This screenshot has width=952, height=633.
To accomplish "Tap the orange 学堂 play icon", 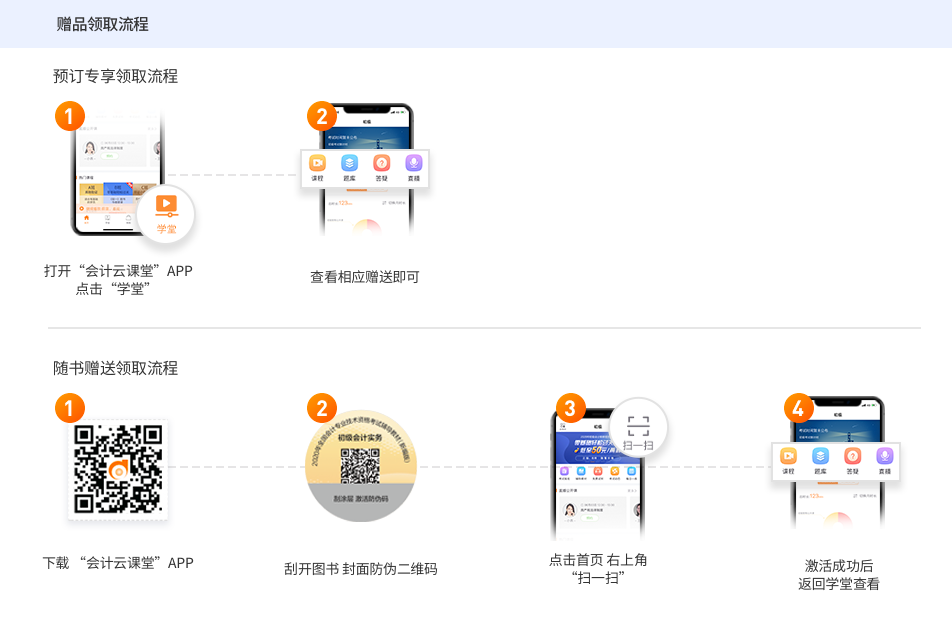I will click(166, 205).
